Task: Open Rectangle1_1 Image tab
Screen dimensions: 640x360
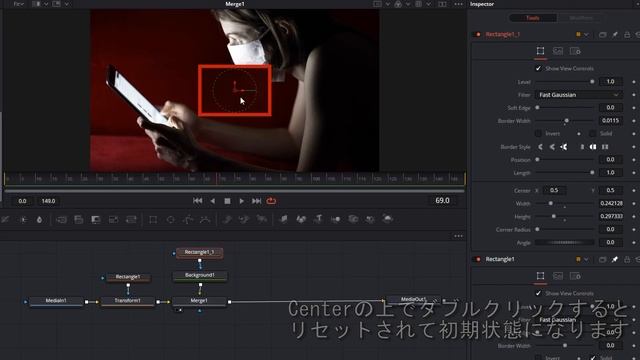Action: [558, 51]
